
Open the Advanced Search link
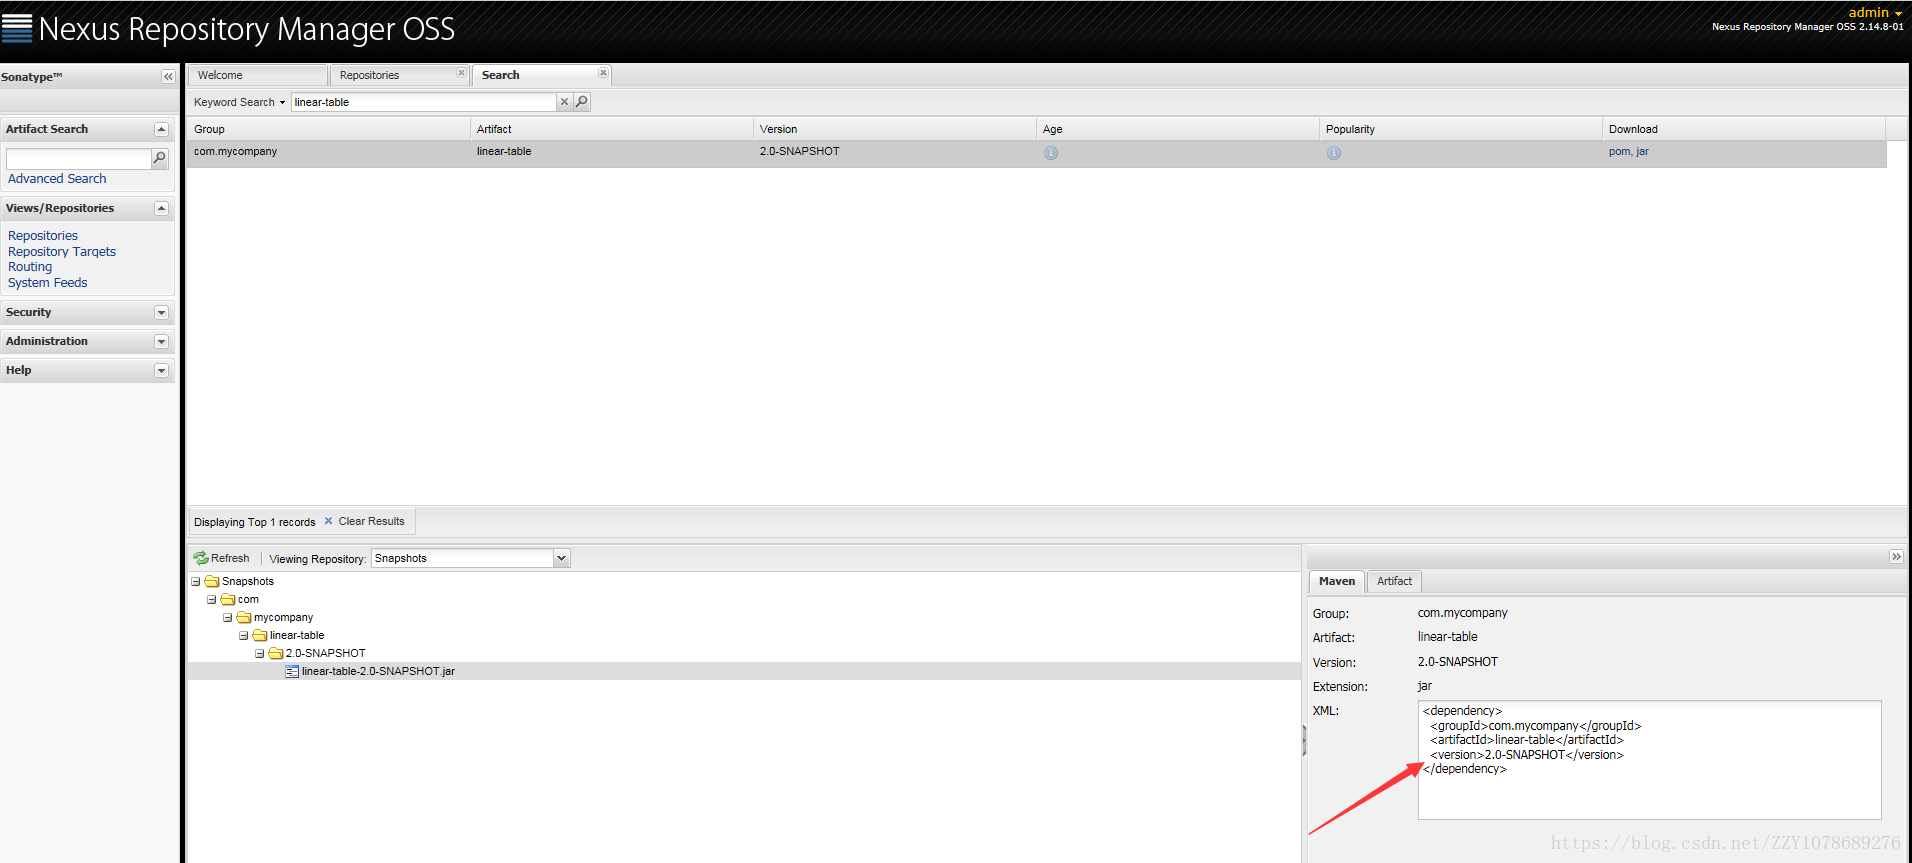[x=57, y=179]
